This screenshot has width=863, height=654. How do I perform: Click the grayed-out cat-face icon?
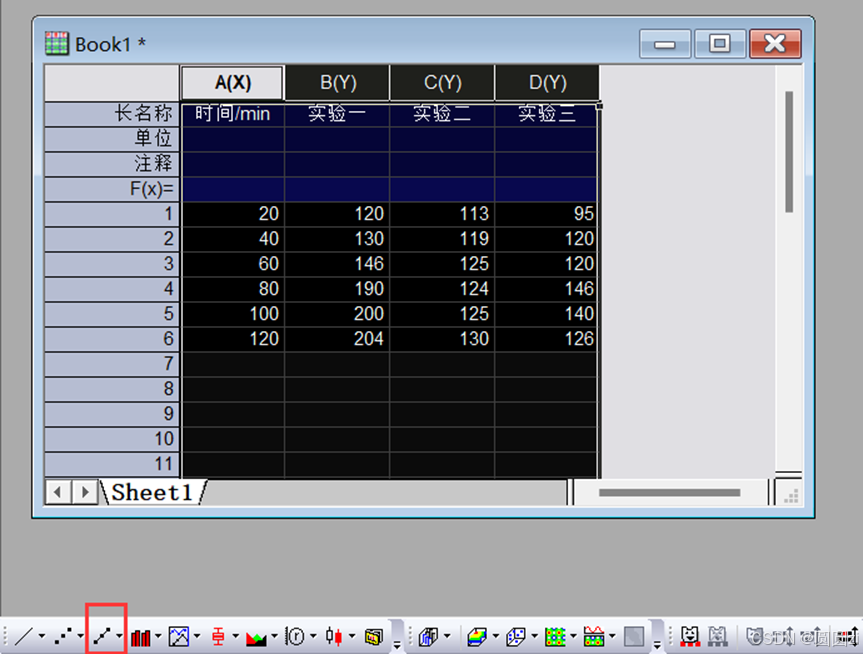pyautogui.click(x=718, y=636)
